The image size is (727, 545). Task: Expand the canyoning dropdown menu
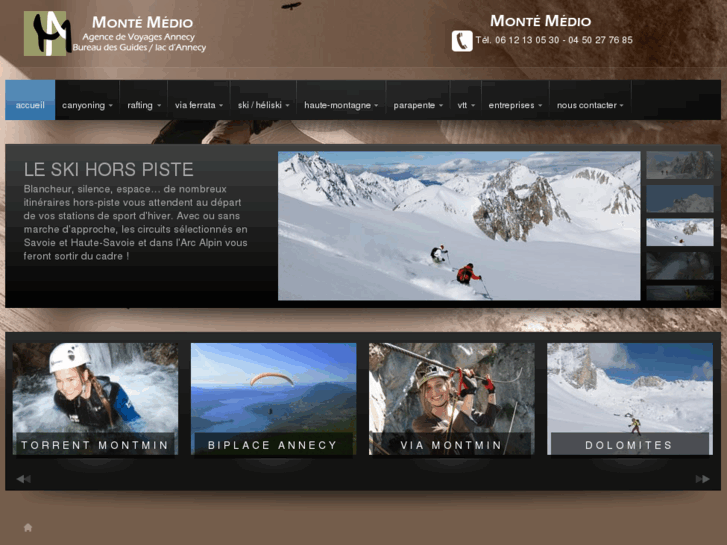point(87,105)
